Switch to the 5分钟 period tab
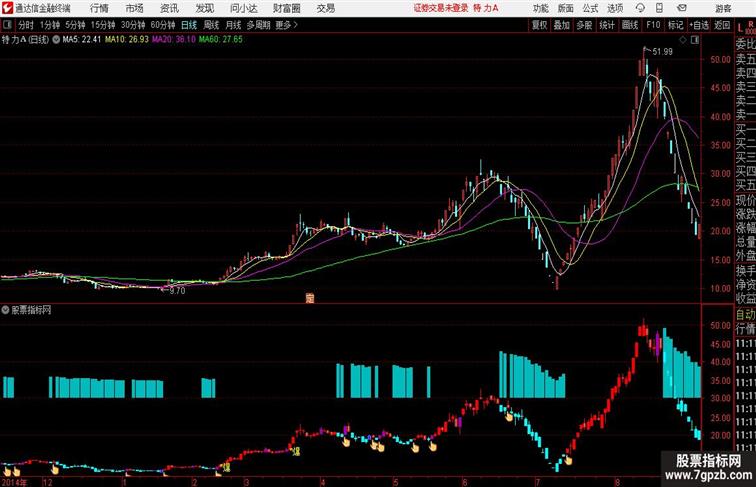Screen dimensions: 756x487 pyautogui.click(x=75, y=25)
